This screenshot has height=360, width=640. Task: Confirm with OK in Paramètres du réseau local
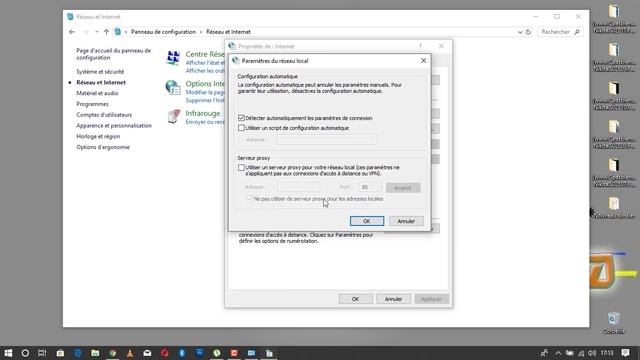pos(367,221)
